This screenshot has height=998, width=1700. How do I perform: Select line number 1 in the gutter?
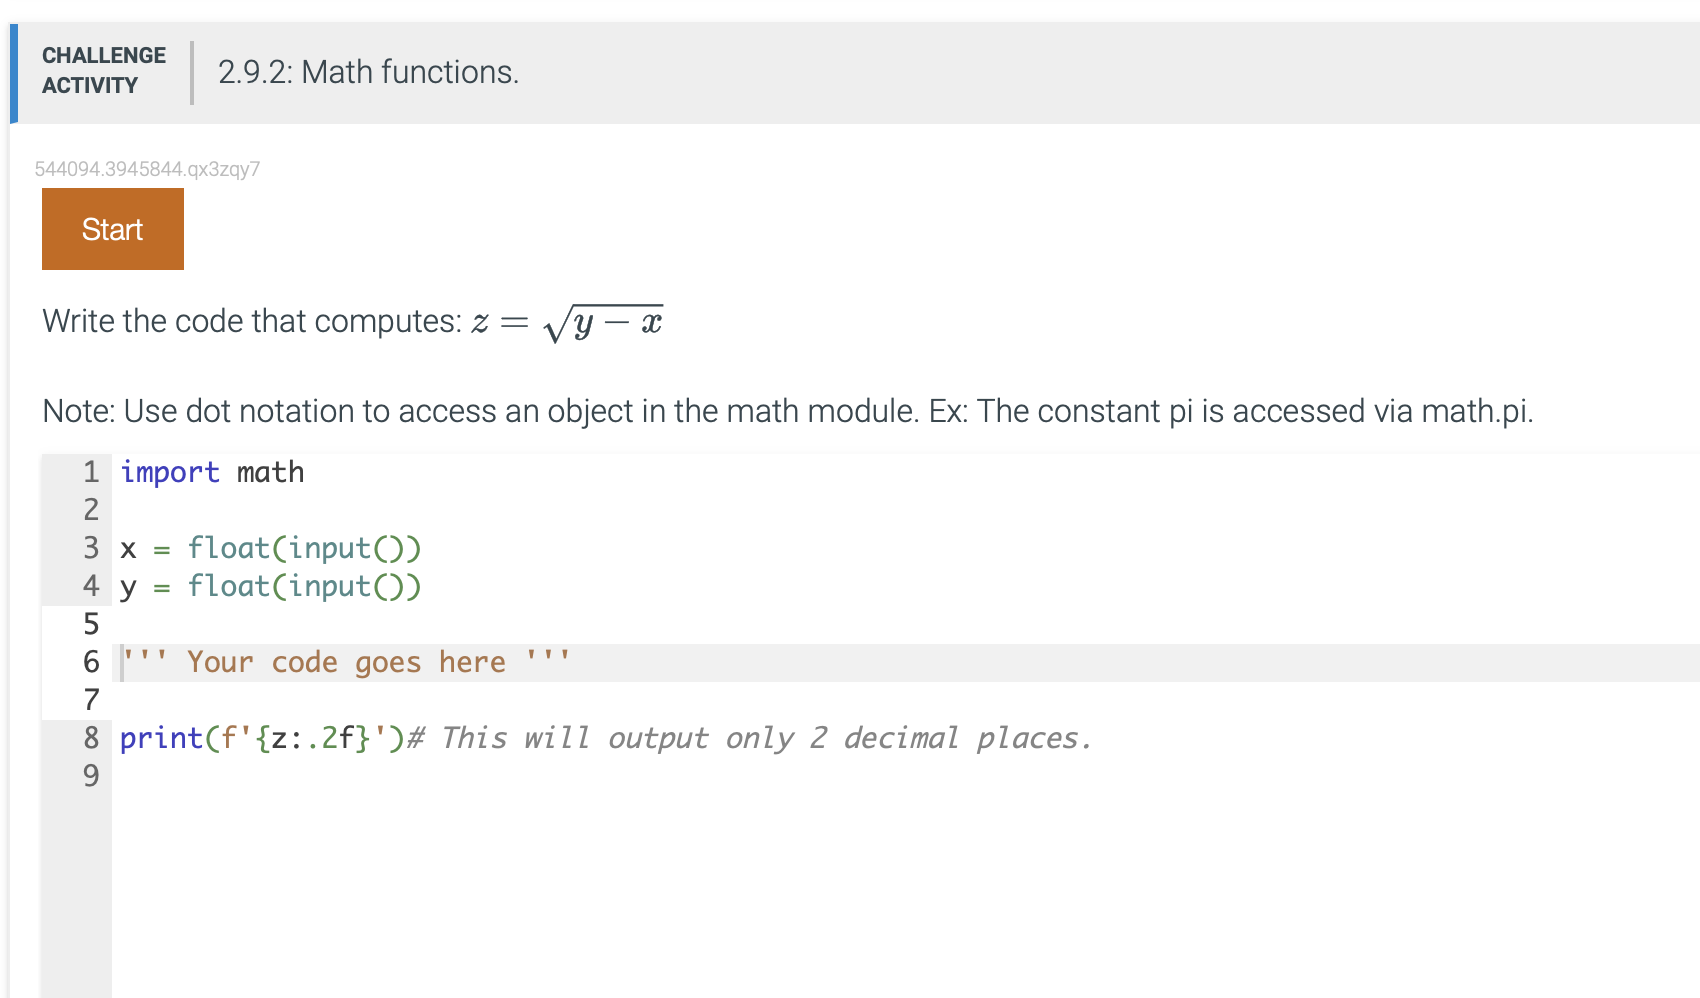(91, 472)
